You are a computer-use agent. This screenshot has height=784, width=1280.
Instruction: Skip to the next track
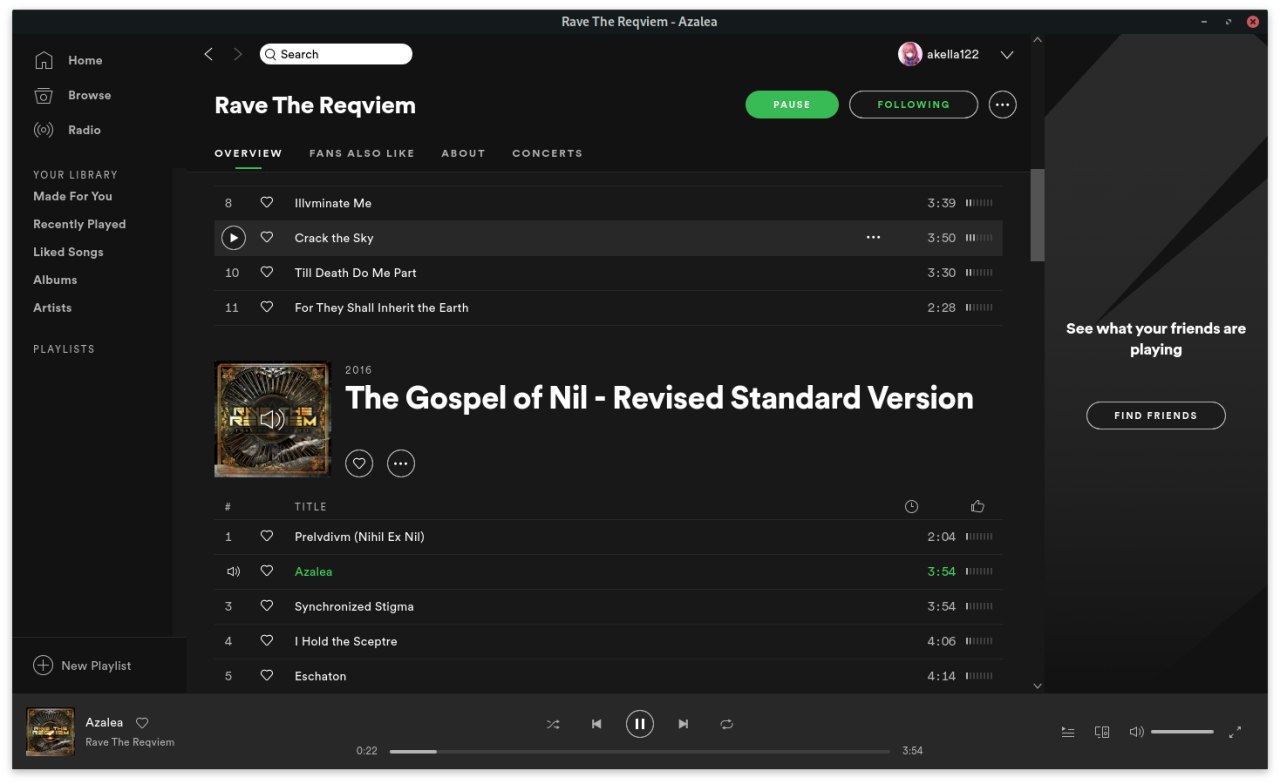(x=683, y=724)
